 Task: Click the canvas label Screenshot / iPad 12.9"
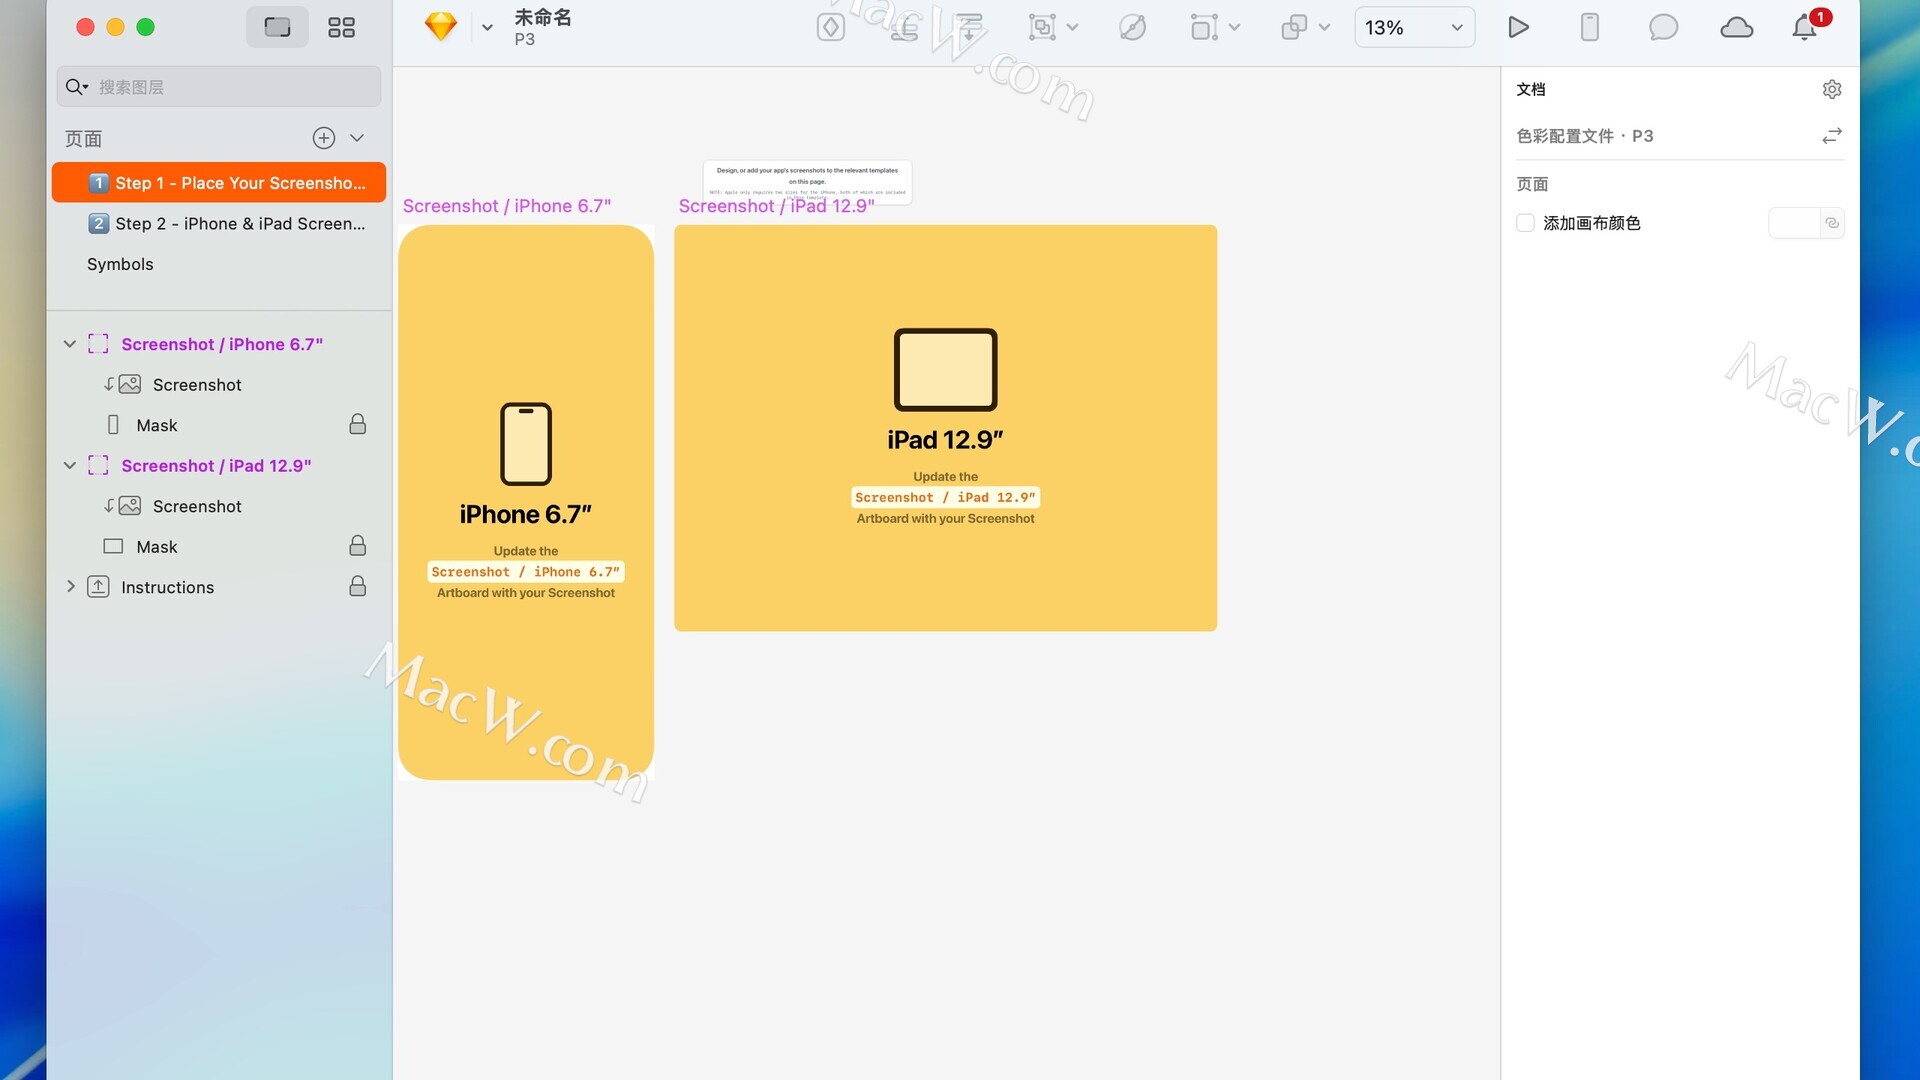pos(776,206)
